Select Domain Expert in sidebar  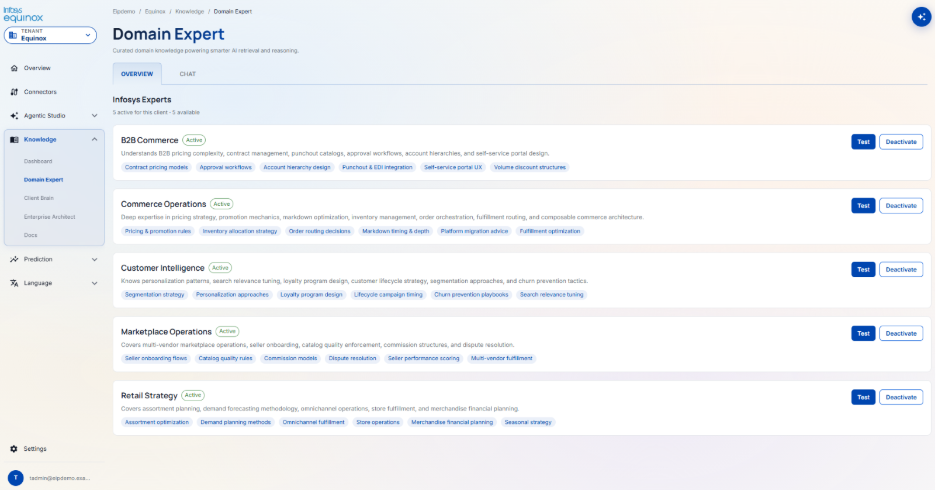[44, 180]
